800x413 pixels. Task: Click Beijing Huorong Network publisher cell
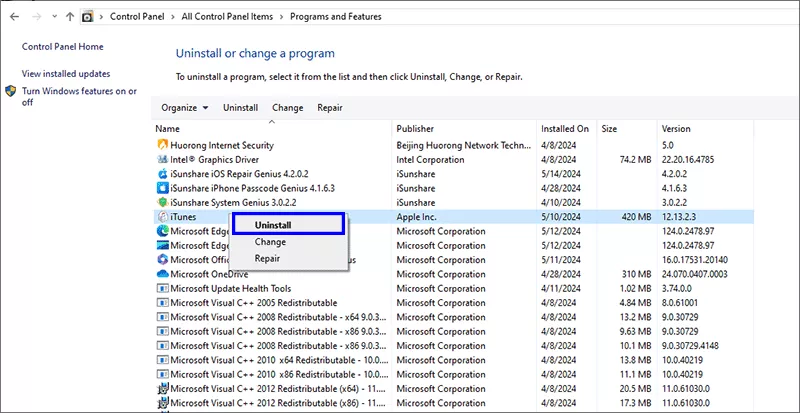(464, 145)
